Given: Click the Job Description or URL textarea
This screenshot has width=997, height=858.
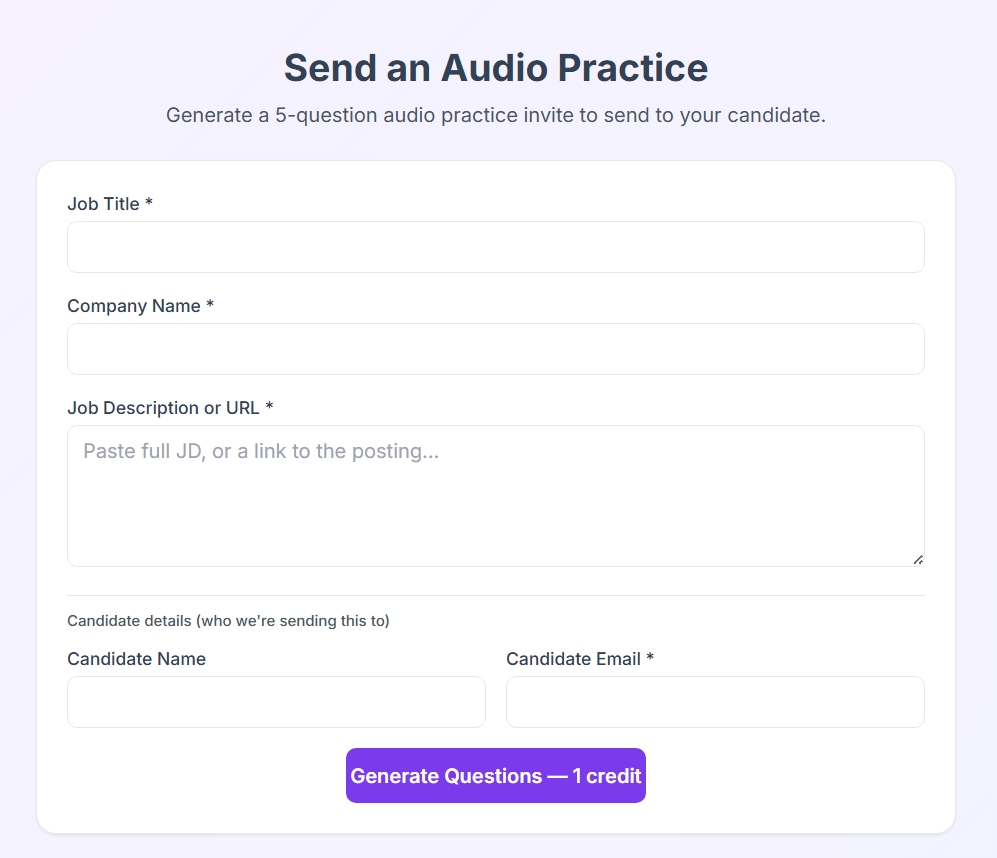Looking at the screenshot, I should (x=495, y=496).
